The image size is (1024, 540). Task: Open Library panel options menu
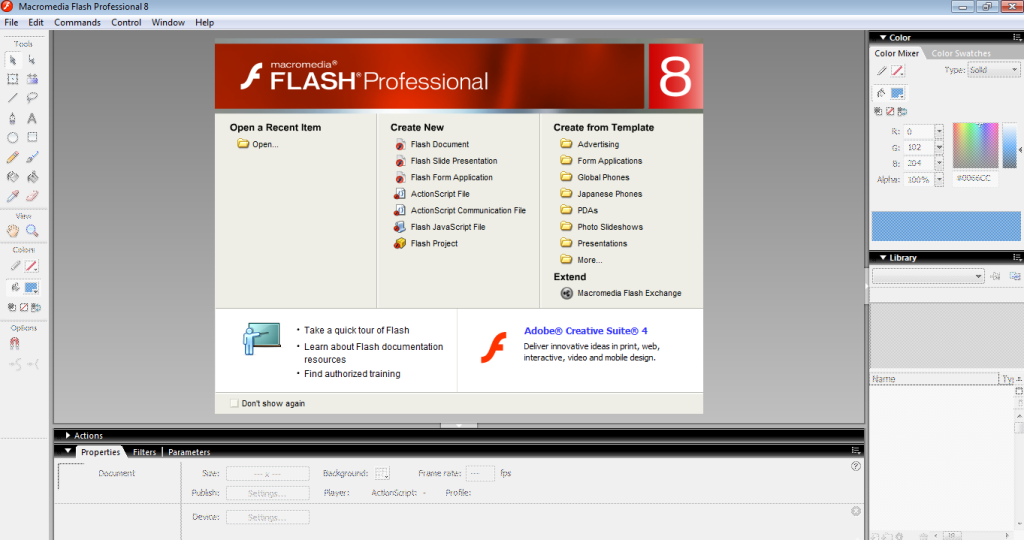point(1016,257)
